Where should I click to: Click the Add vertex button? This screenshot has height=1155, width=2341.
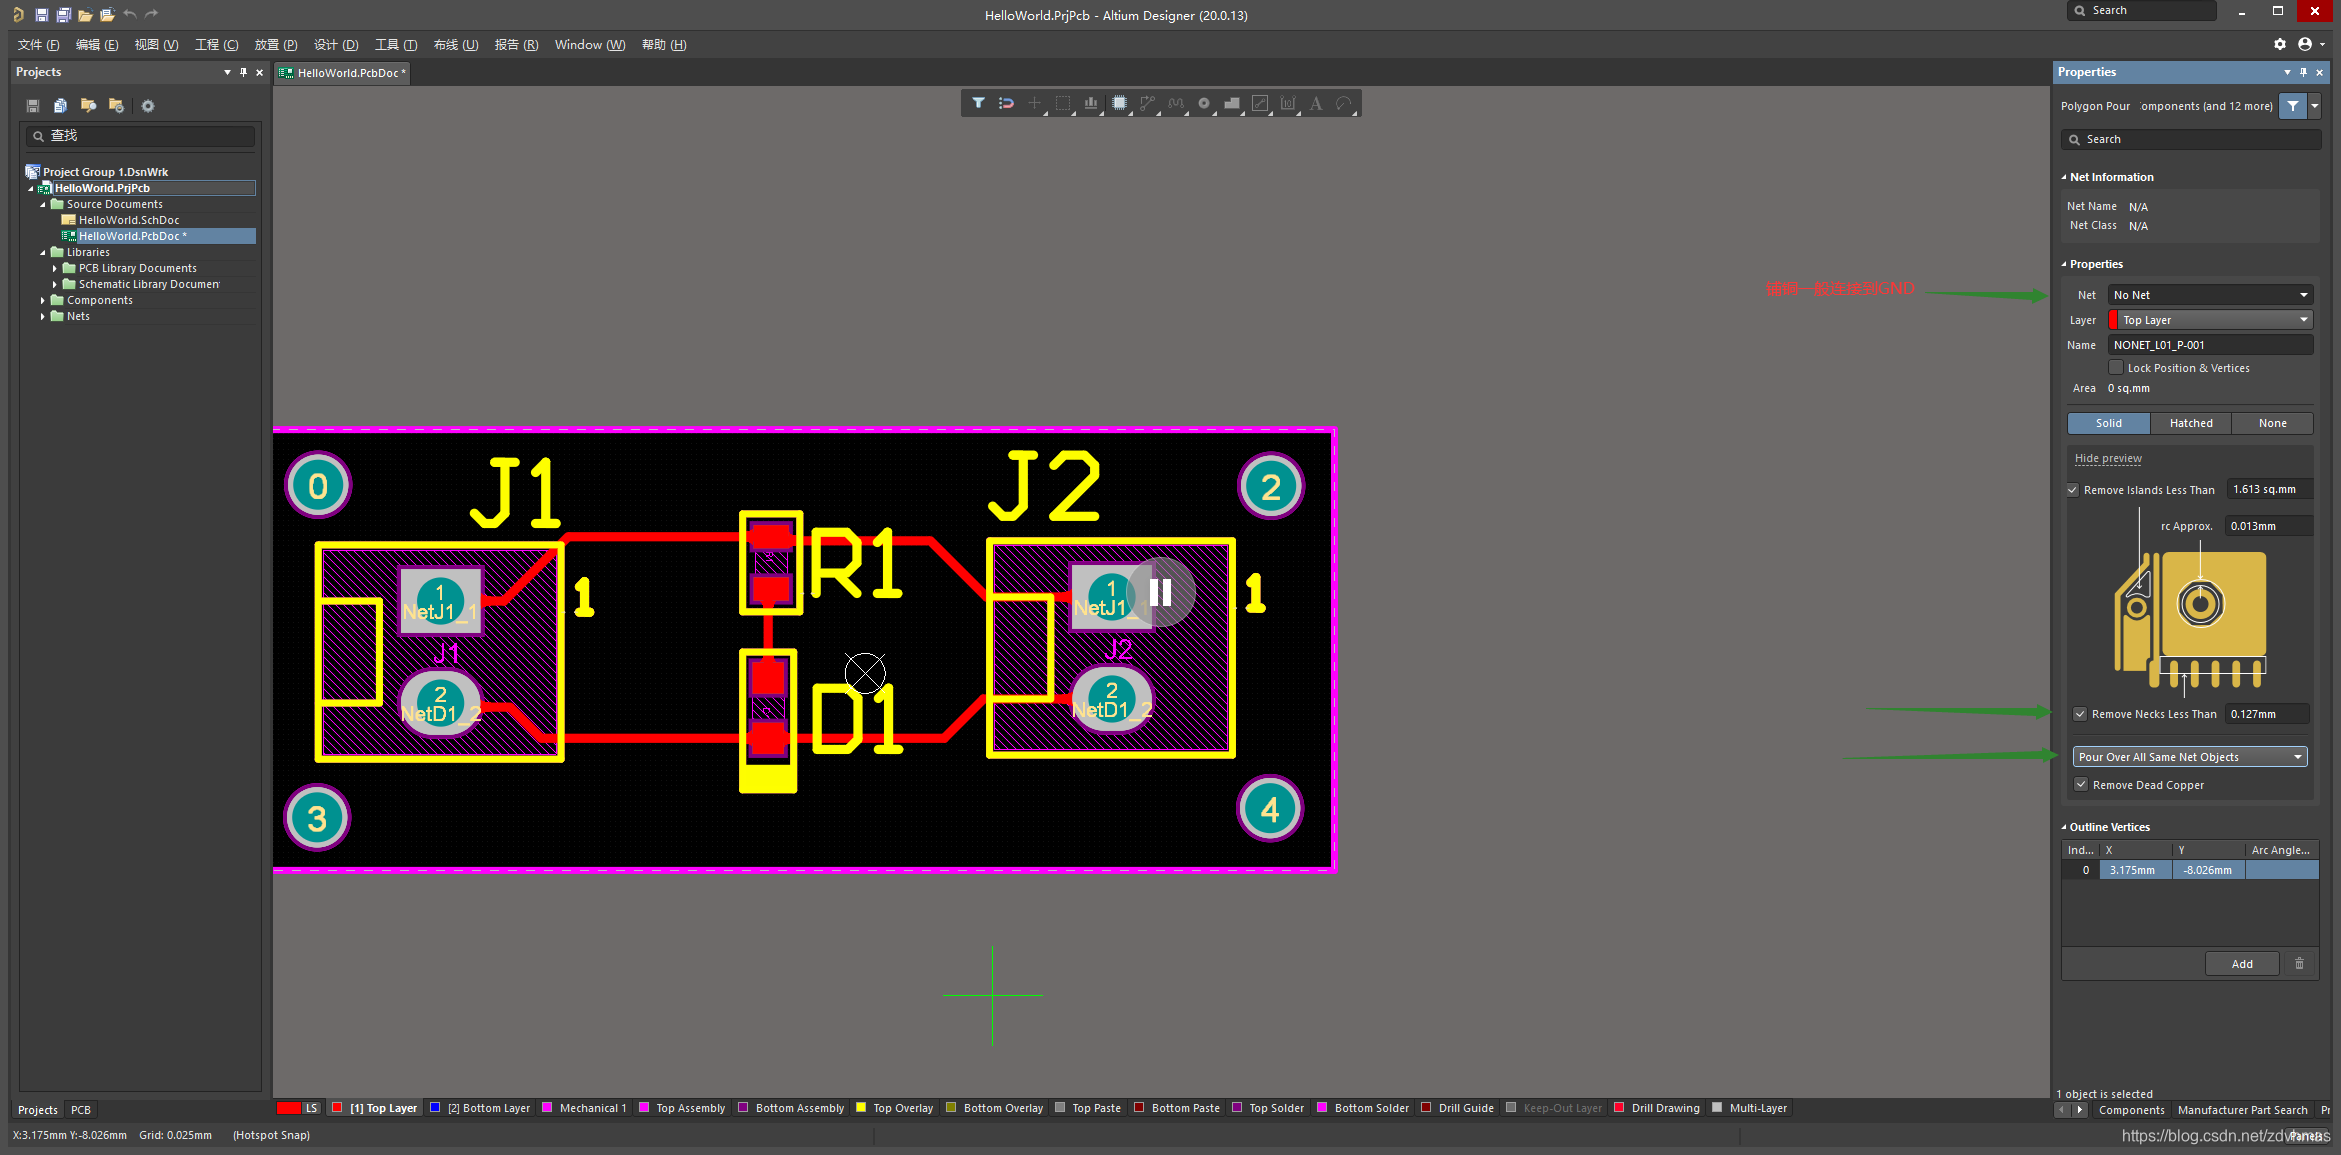coord(2242,964)
